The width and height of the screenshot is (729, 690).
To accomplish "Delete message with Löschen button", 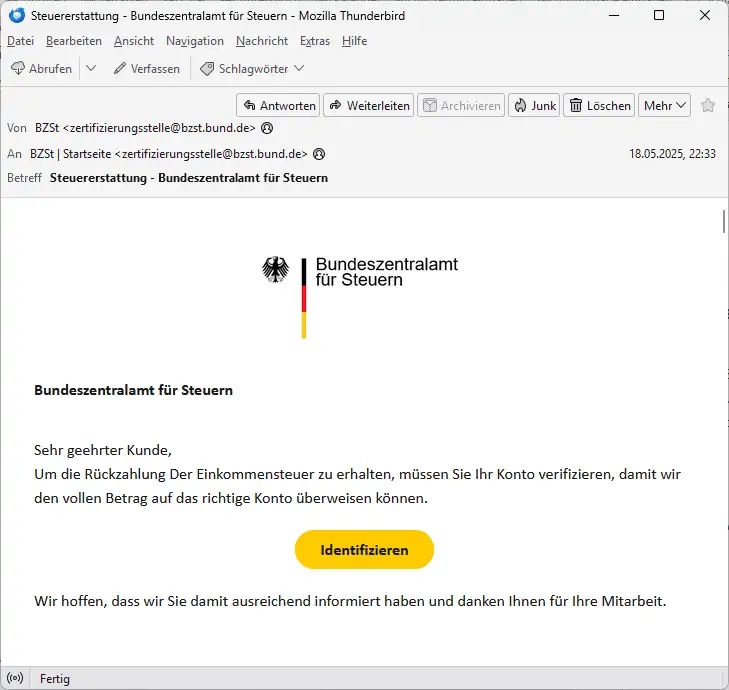I will (599, 106).
